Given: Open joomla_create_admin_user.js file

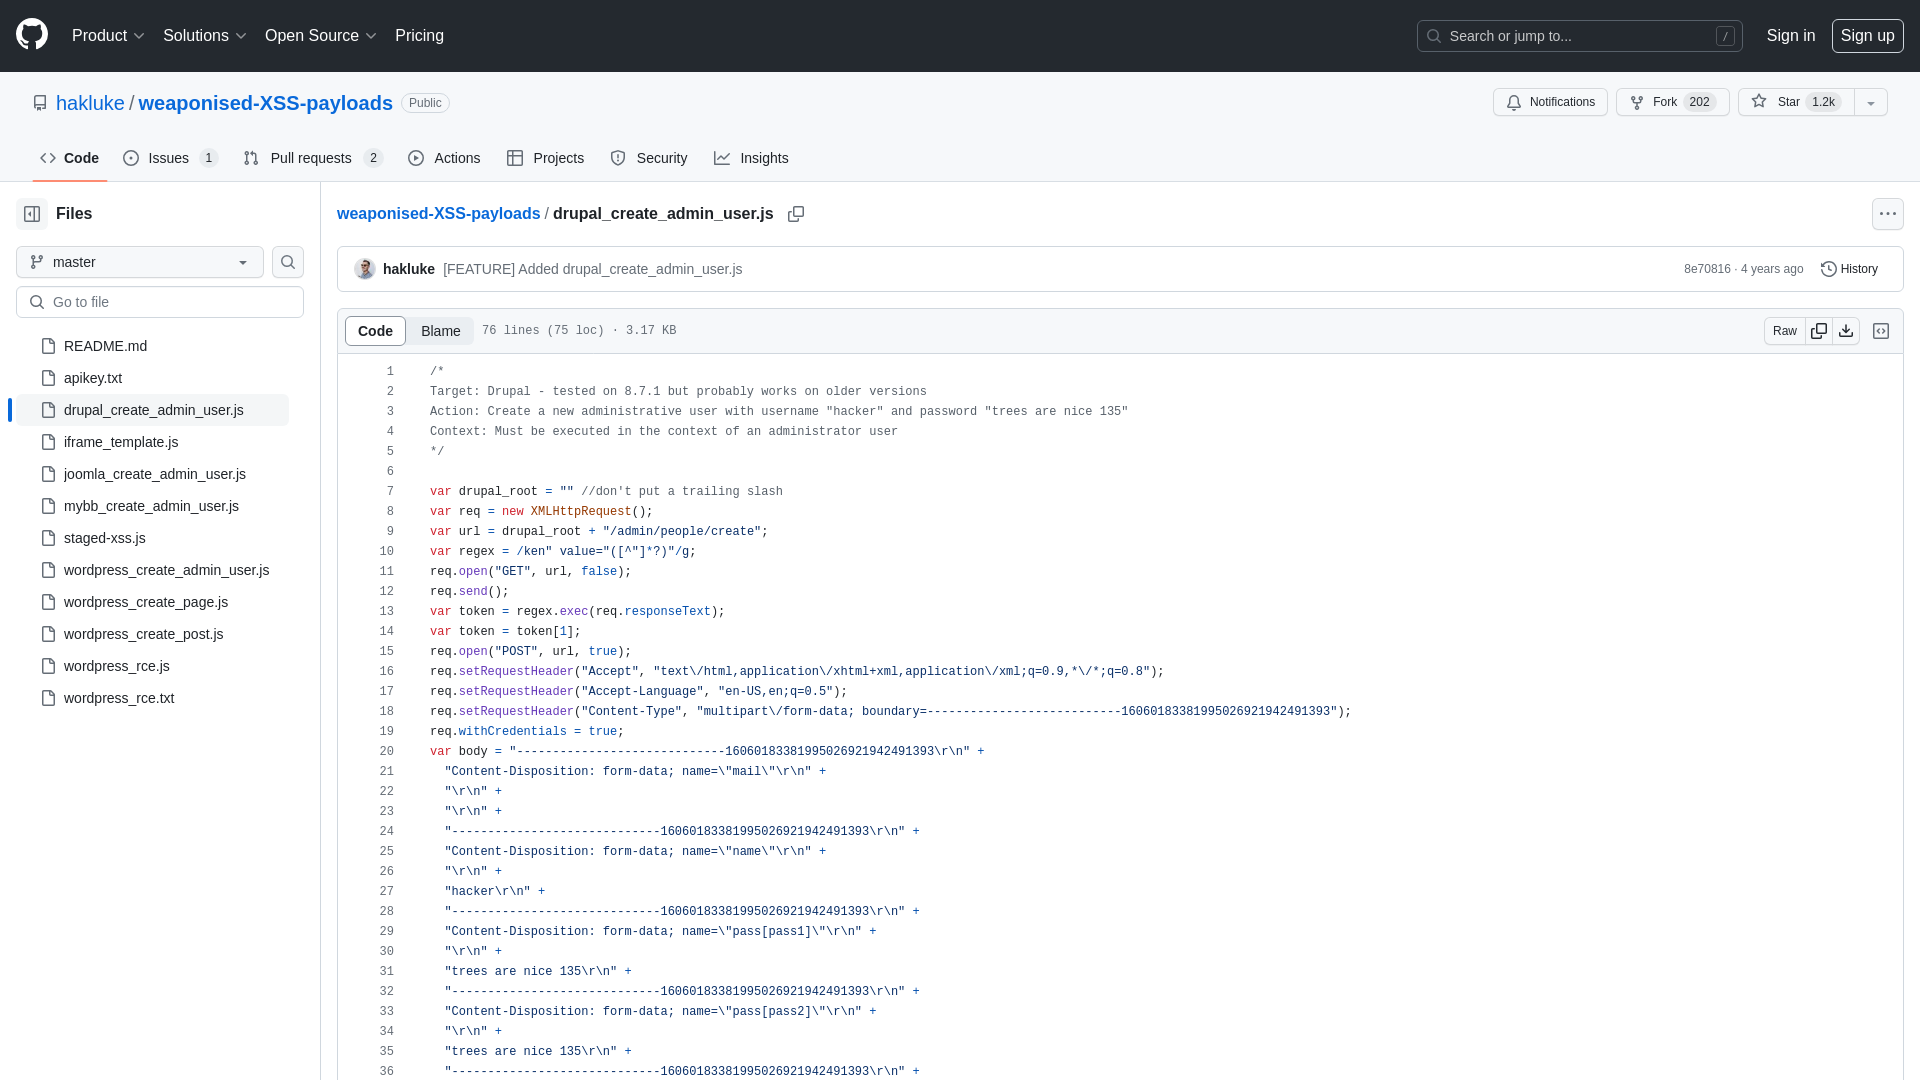Looking at the screenshot, I should click(x=152, y=474).
